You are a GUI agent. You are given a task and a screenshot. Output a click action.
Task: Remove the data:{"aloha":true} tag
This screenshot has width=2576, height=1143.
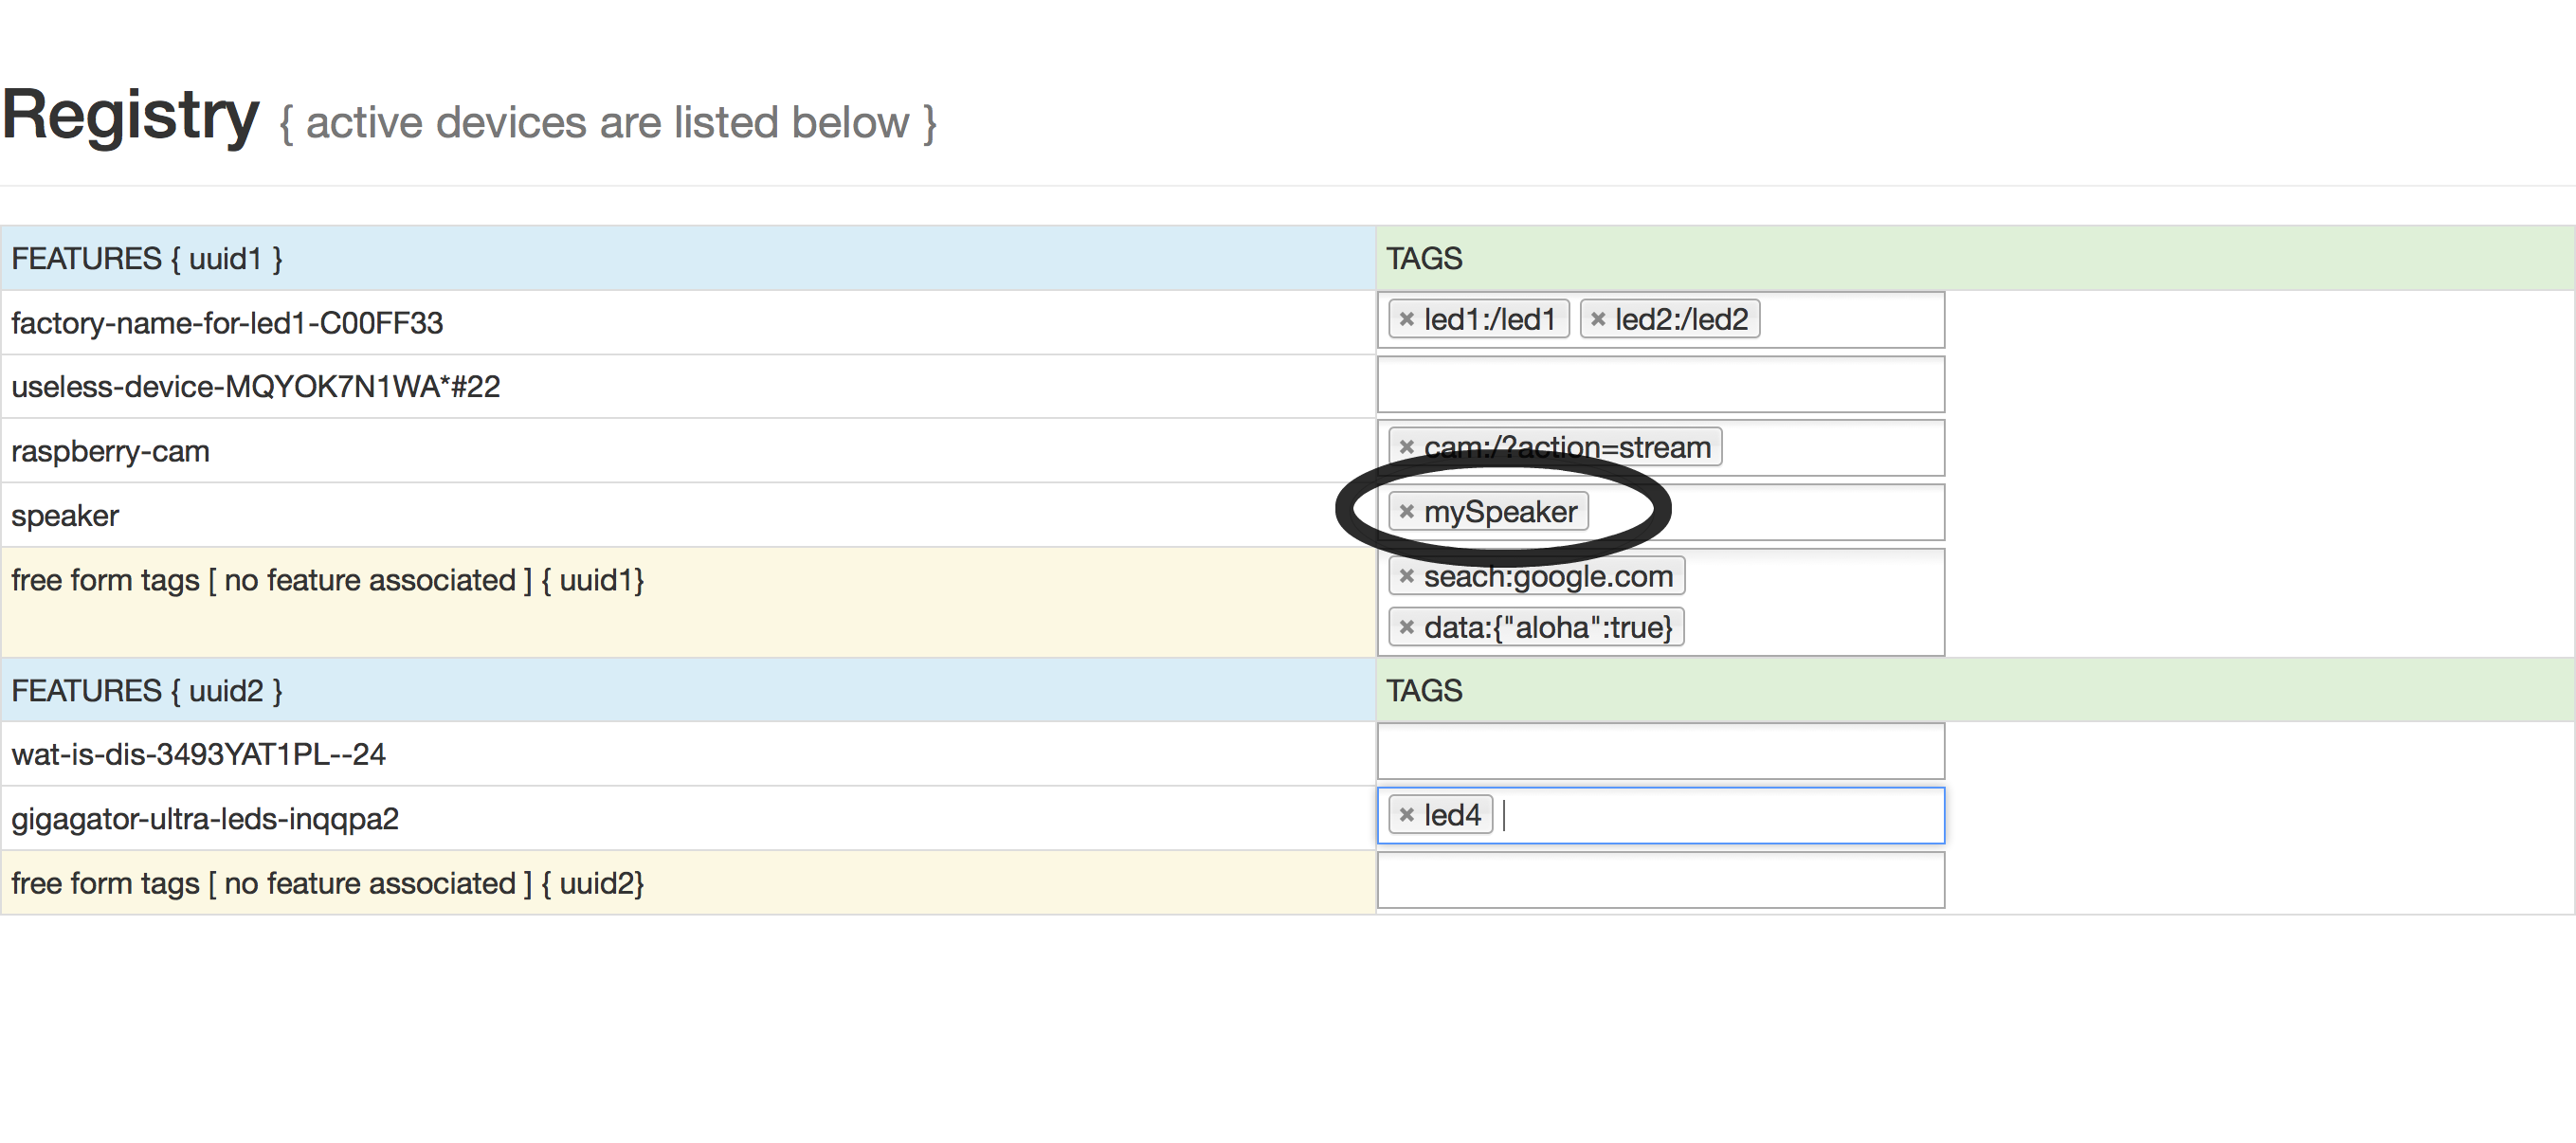point(1406,628)
